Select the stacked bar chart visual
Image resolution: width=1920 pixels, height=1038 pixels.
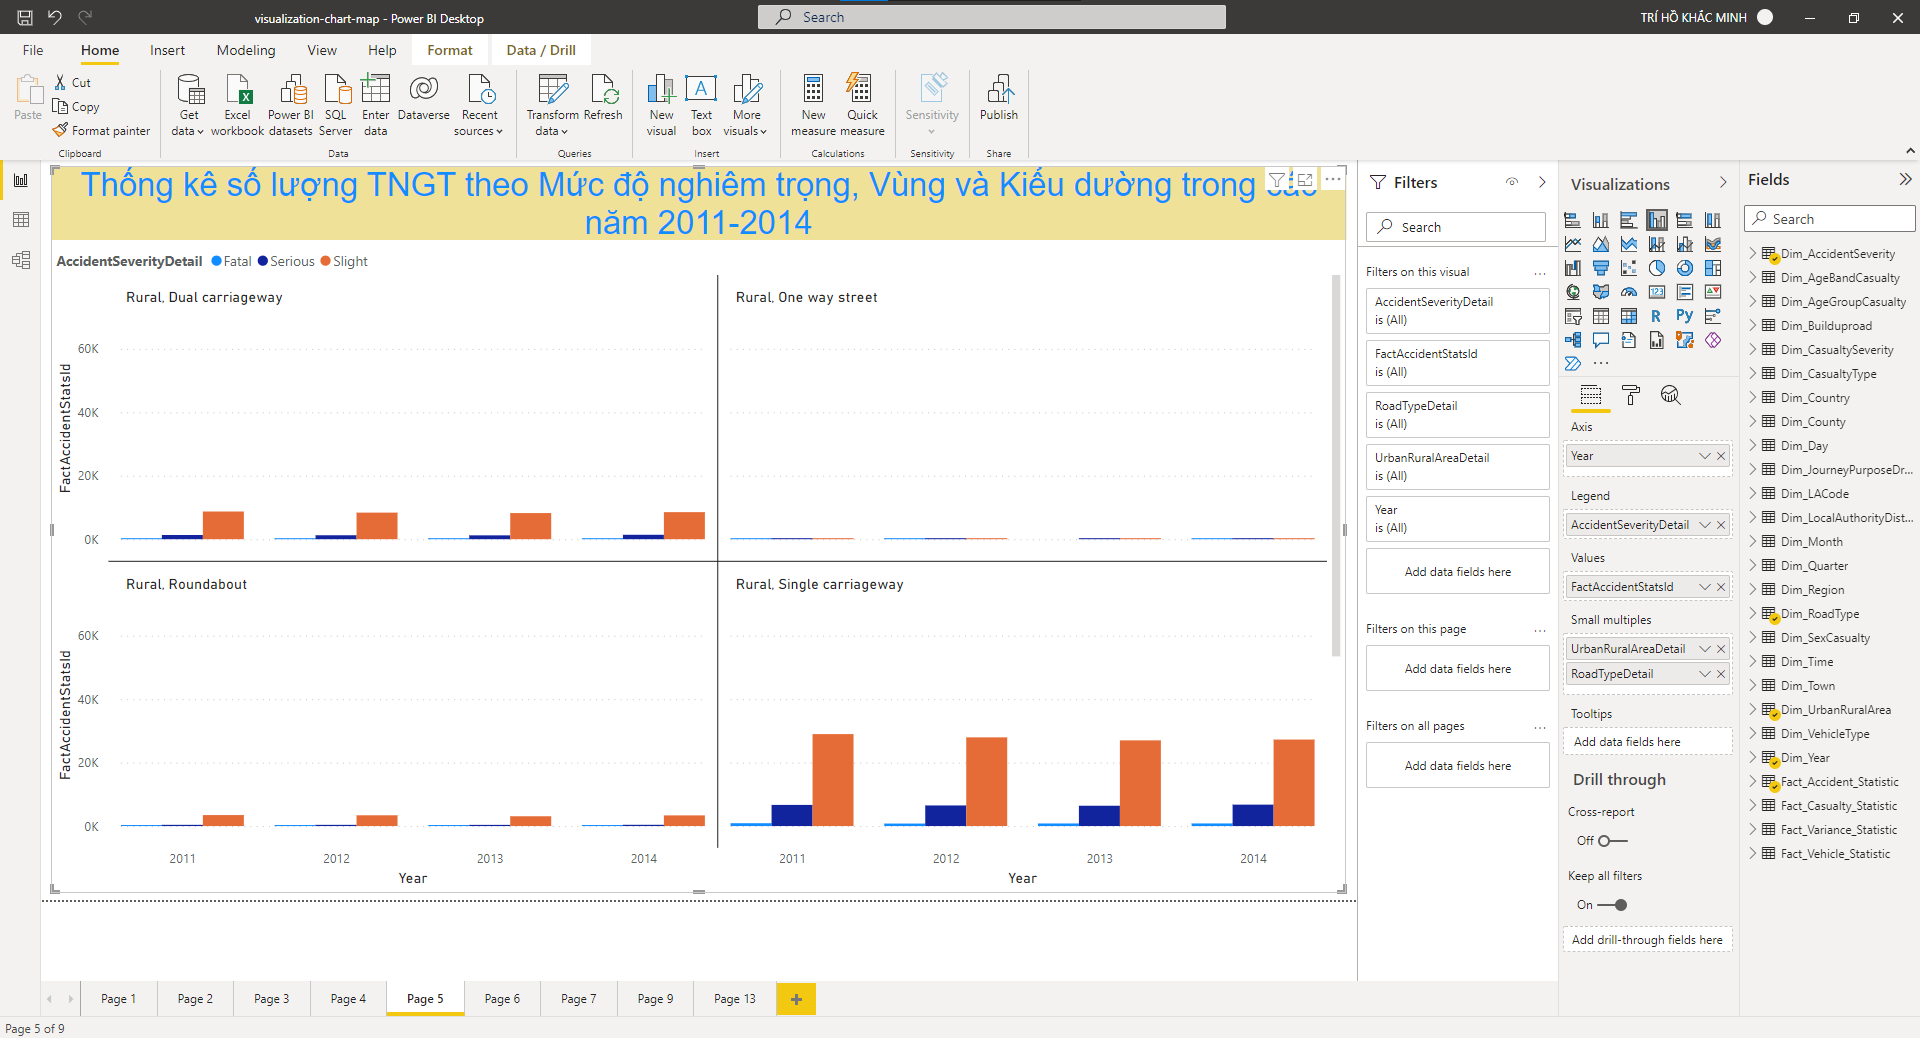pos(1573,220)
